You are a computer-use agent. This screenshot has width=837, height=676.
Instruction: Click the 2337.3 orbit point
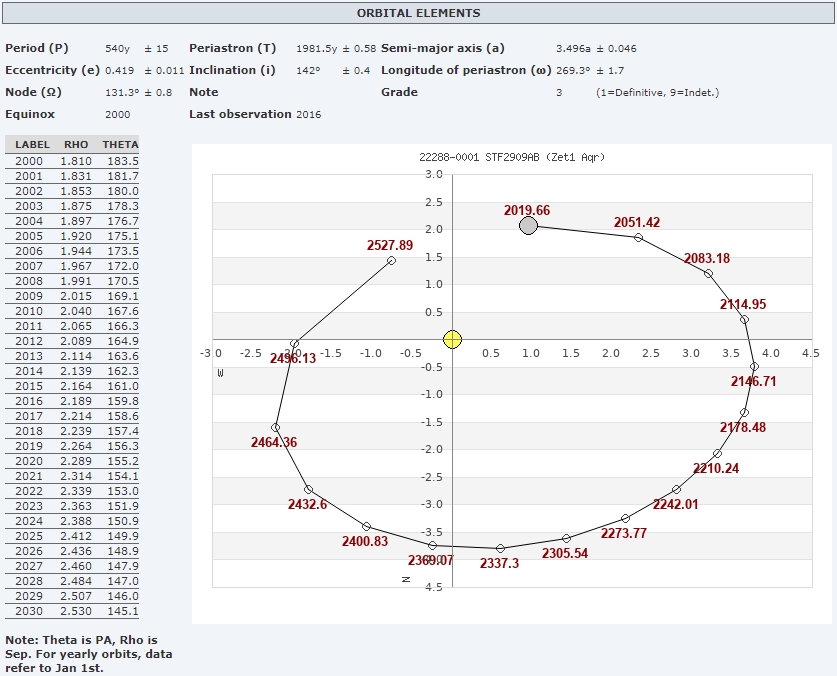click(x=500, y=548)
